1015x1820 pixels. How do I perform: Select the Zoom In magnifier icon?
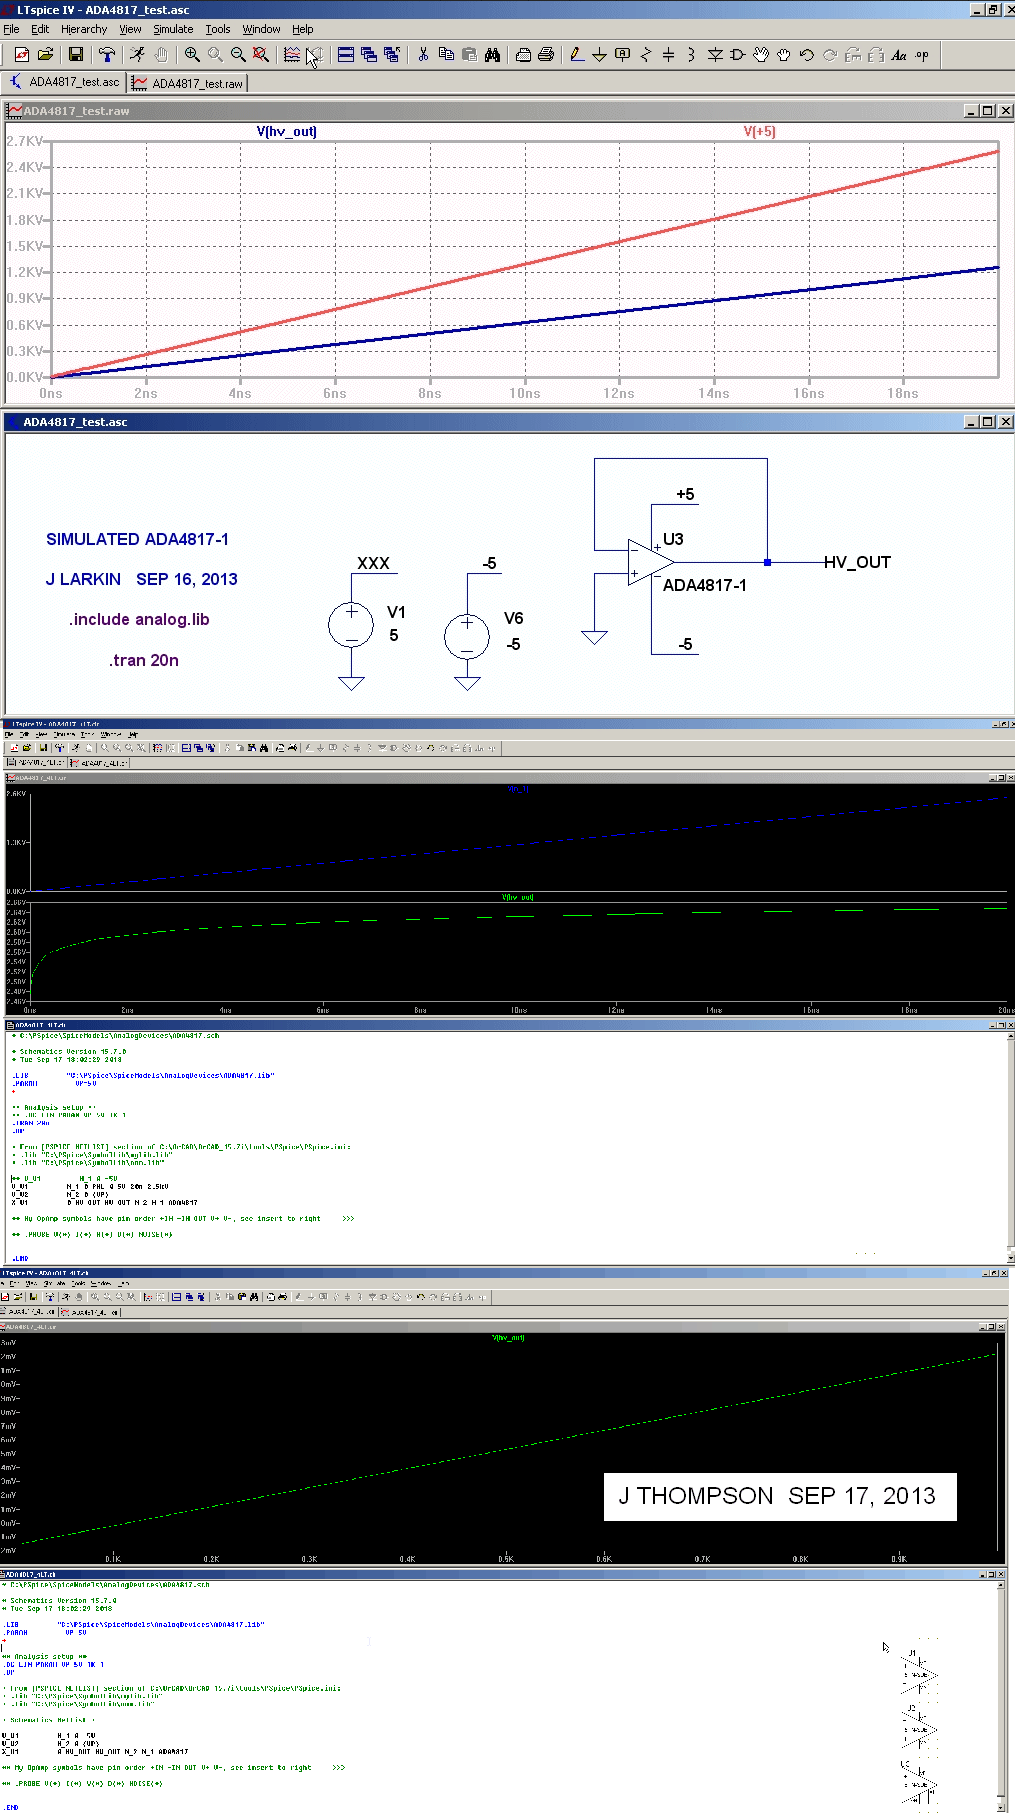click(x=191, y=55)
